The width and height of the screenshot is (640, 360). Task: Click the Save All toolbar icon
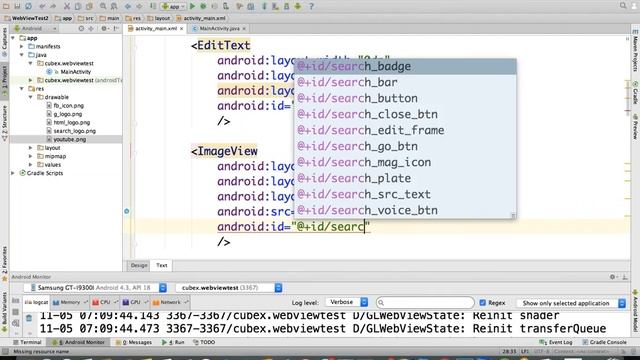coord(17,6)
